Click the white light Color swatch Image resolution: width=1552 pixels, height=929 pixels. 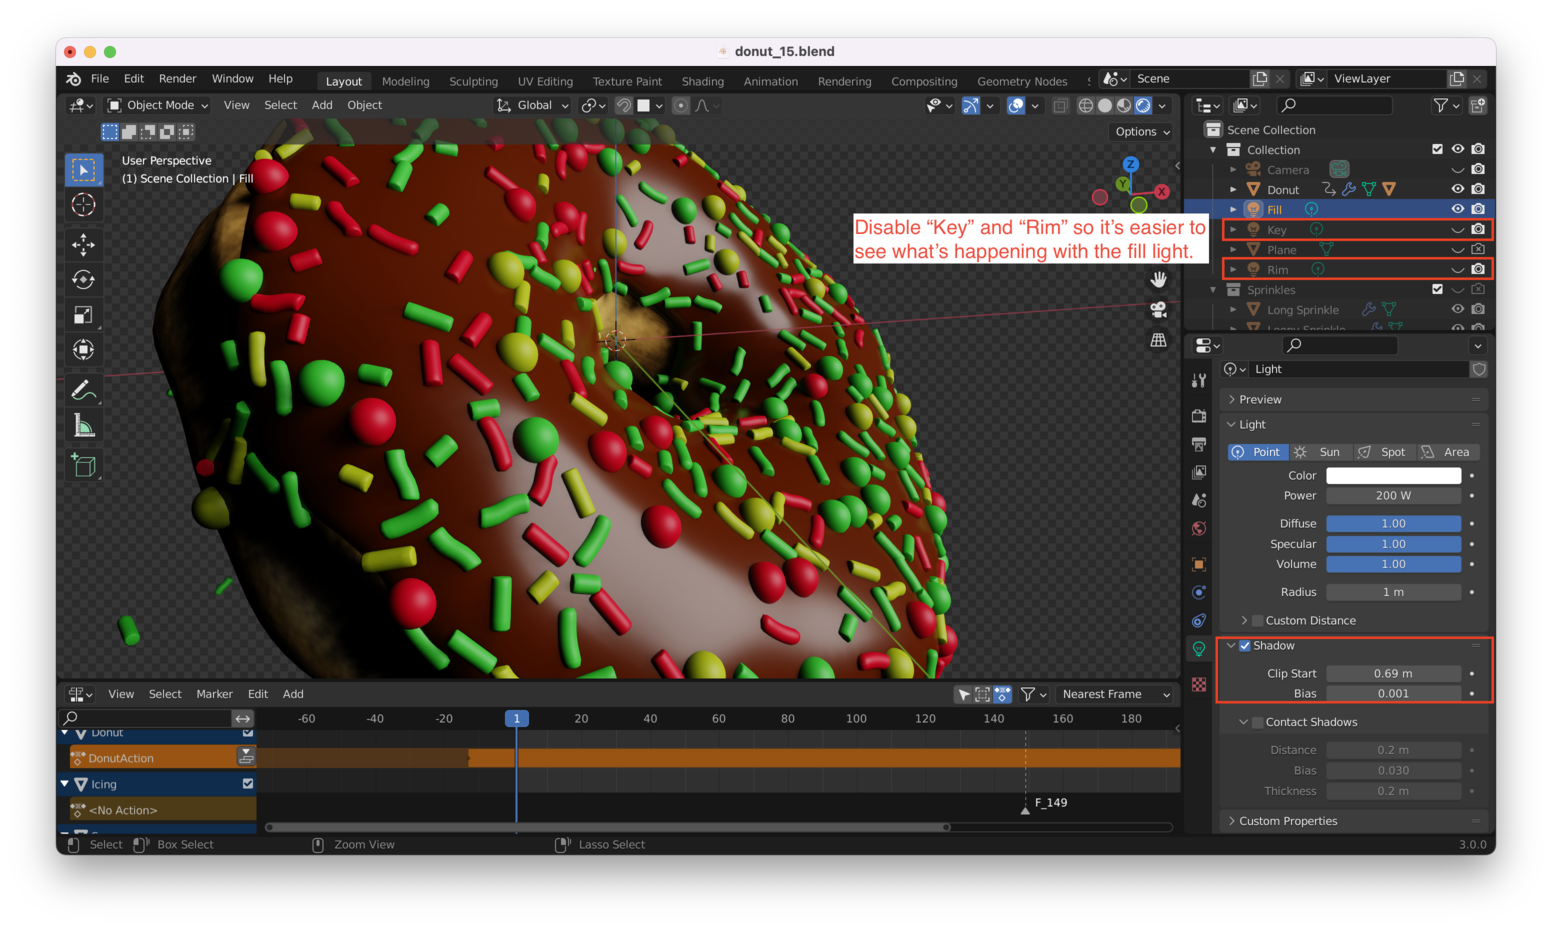[1393, 476]
